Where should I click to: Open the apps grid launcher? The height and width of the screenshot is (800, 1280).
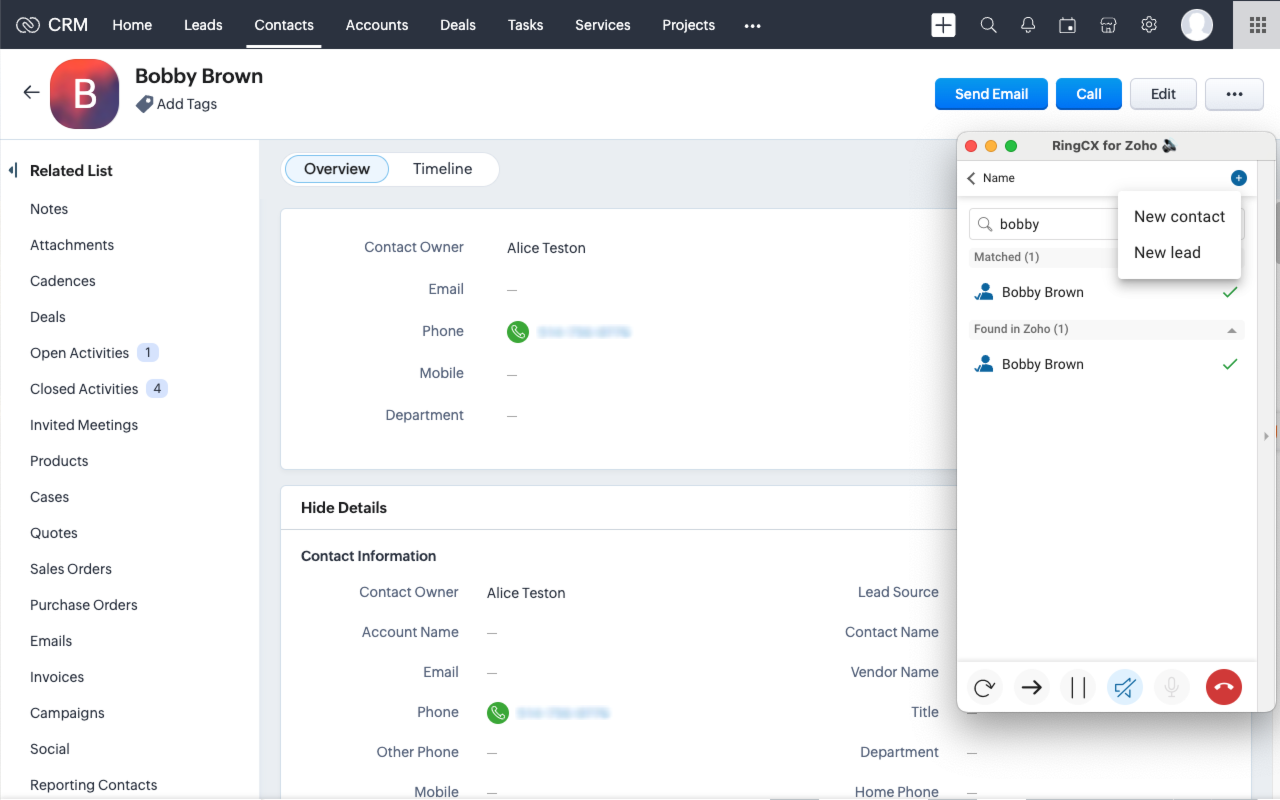pos(1257,25)
